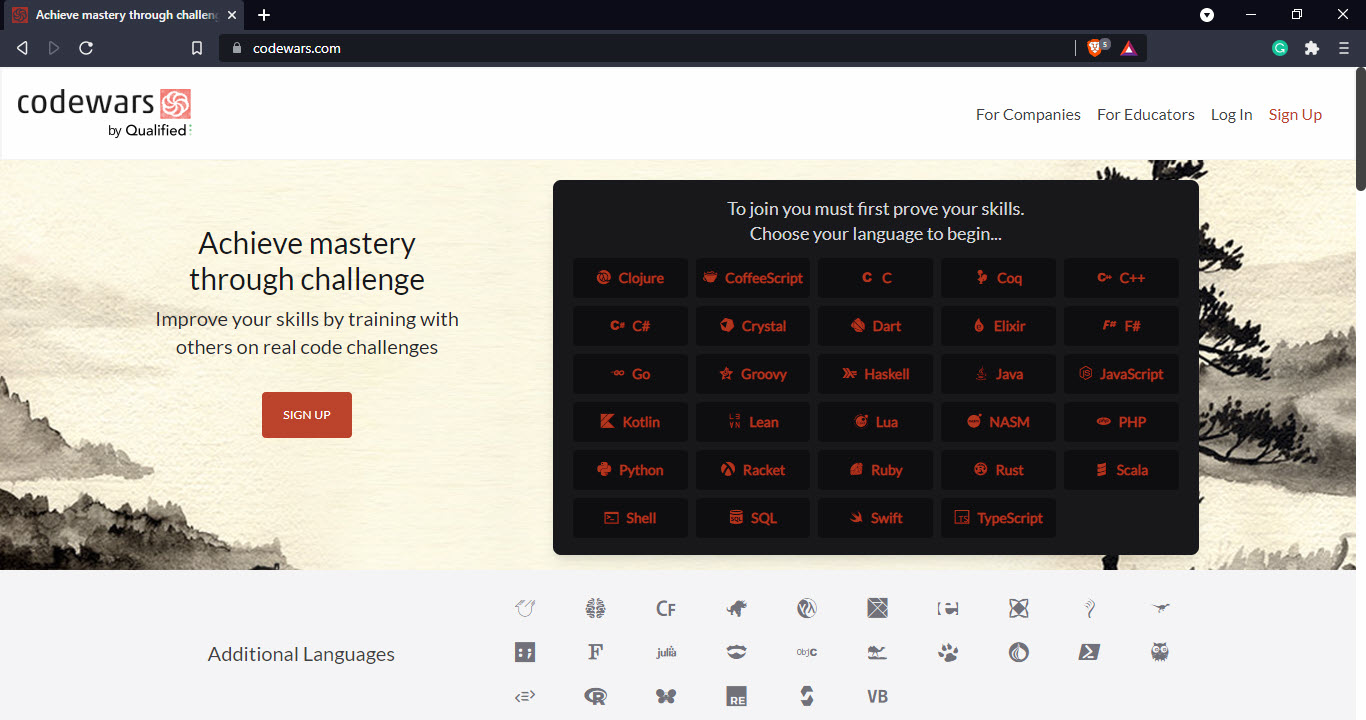This screenshot has height=720, width=1366.
Task: Open the tab search dropdown arrow
Action: (x=1207, y=15)
